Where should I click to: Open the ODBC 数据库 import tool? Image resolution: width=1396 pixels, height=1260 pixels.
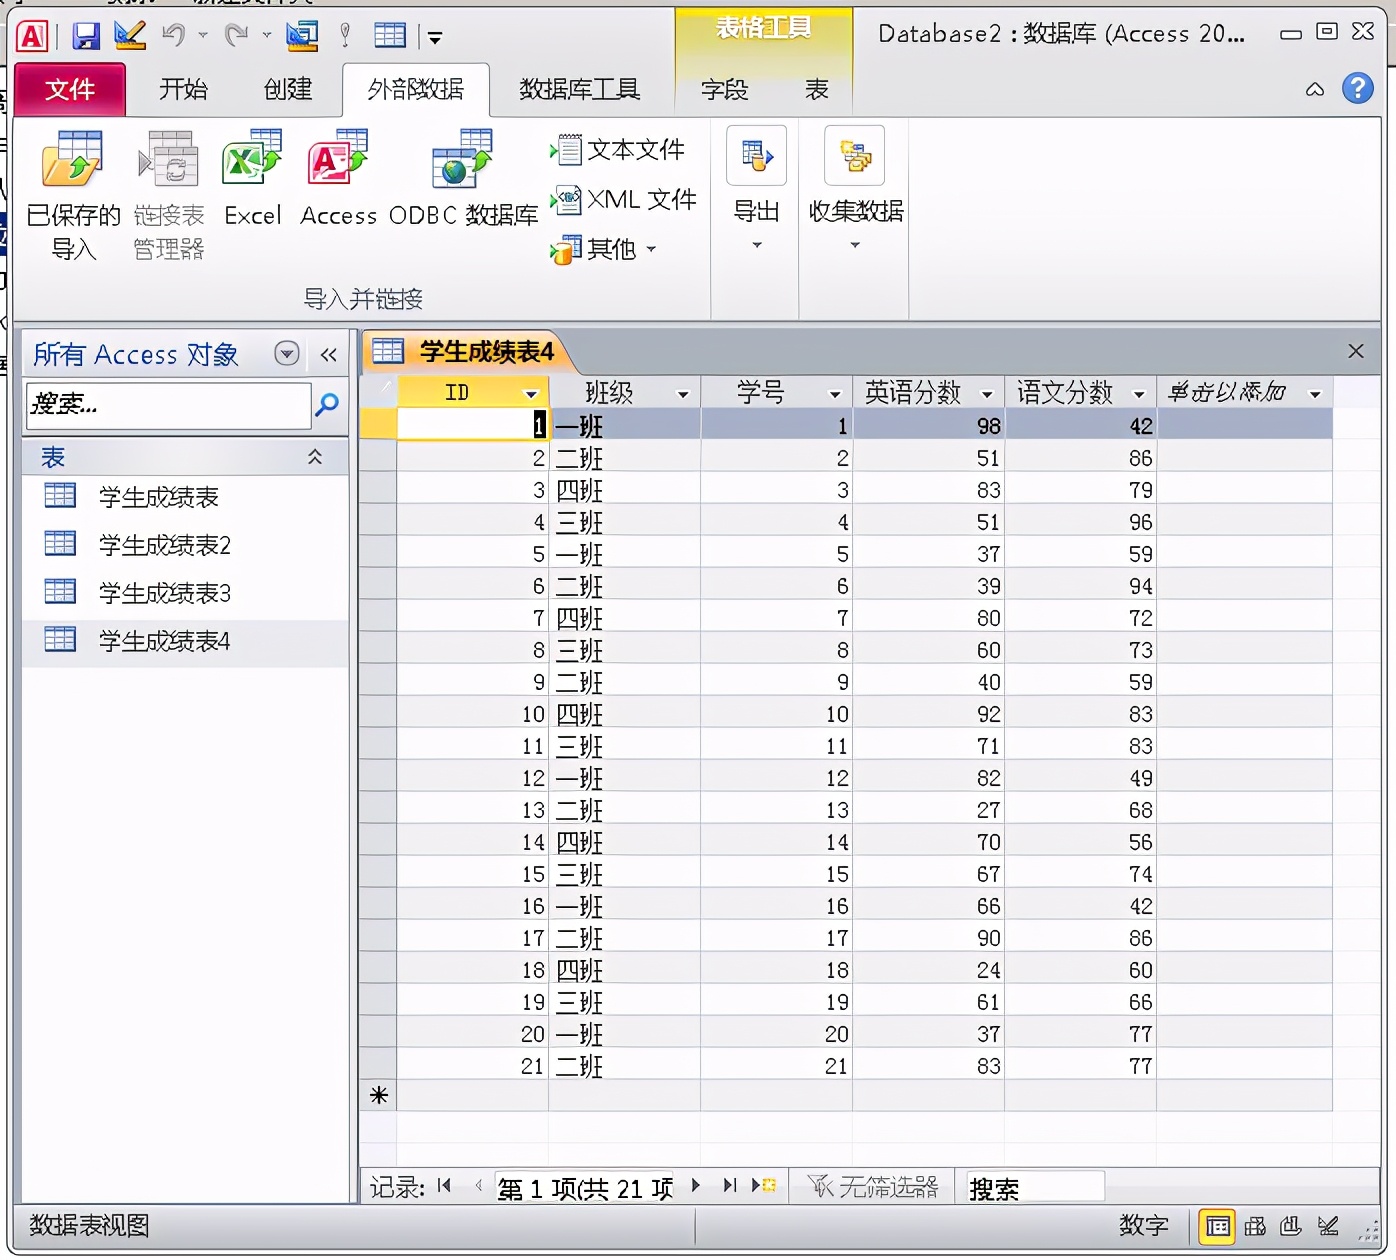tap(461, 185)
